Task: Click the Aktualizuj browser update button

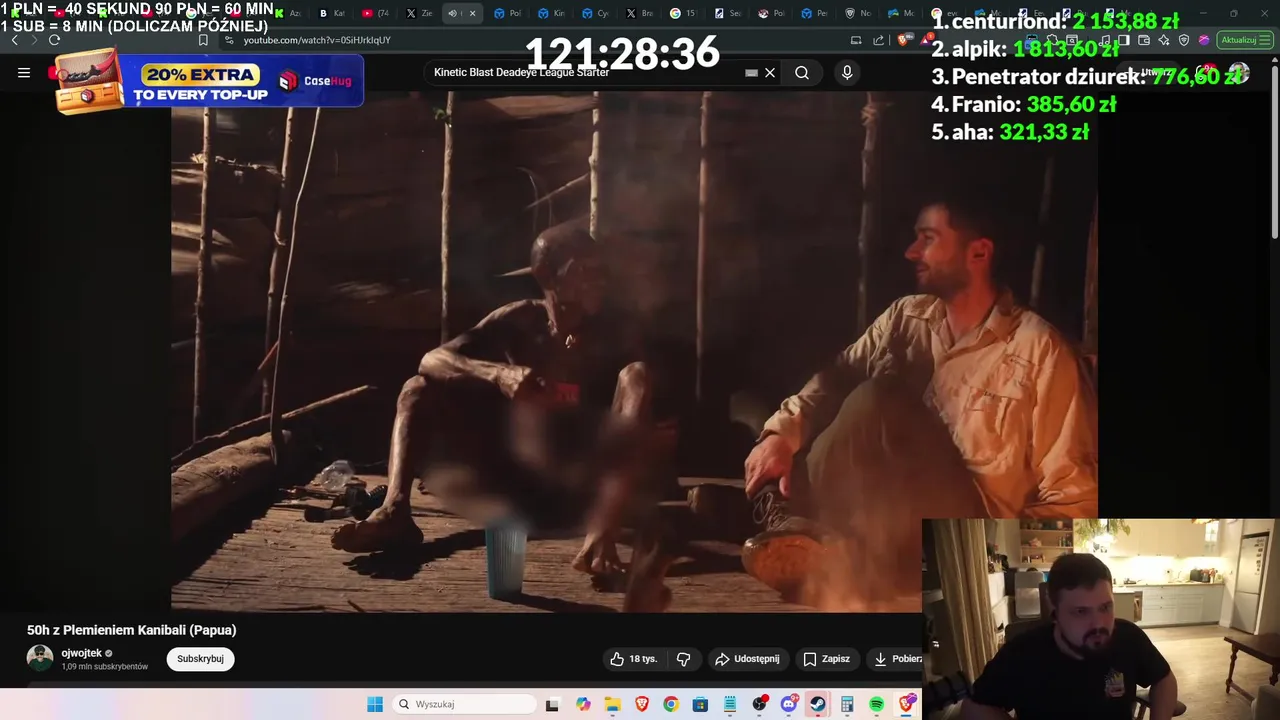Action: point(1245,40)
